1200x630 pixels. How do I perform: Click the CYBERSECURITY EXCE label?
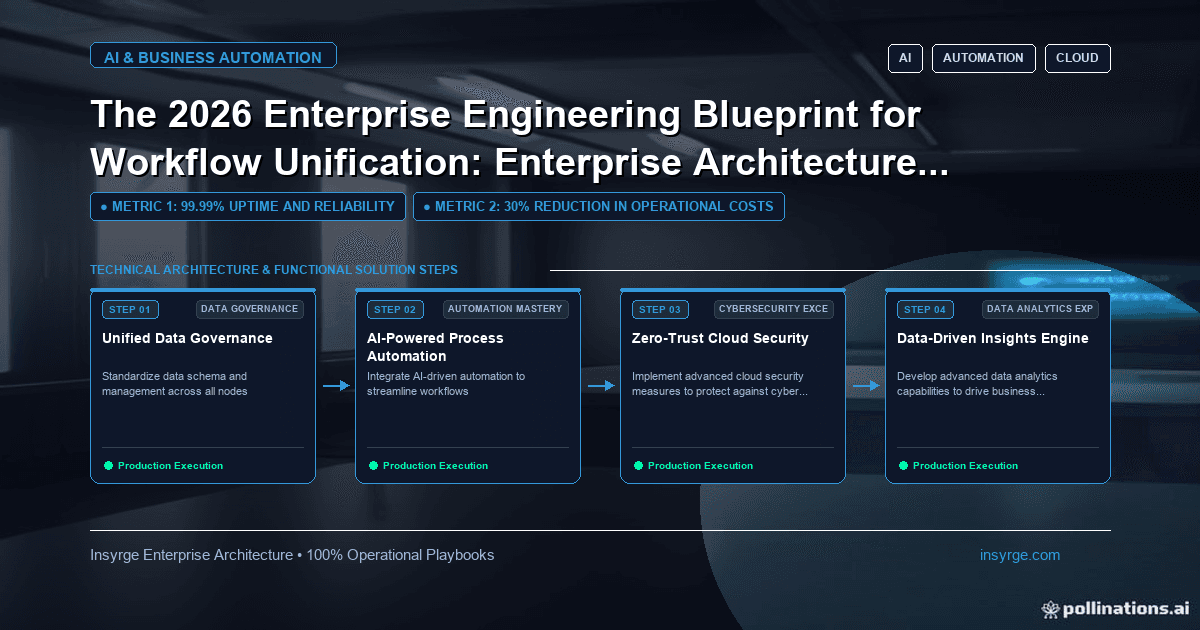(x=774, y=309)
